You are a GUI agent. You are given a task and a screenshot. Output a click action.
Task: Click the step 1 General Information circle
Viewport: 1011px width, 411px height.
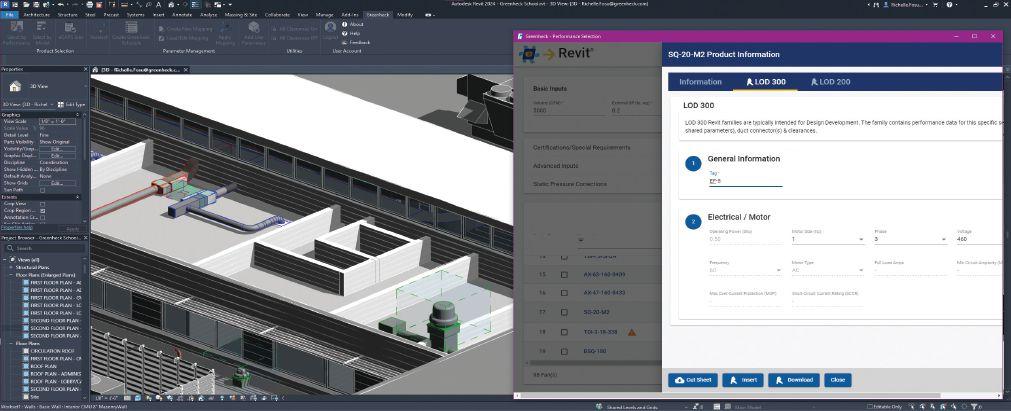point(693,165)
